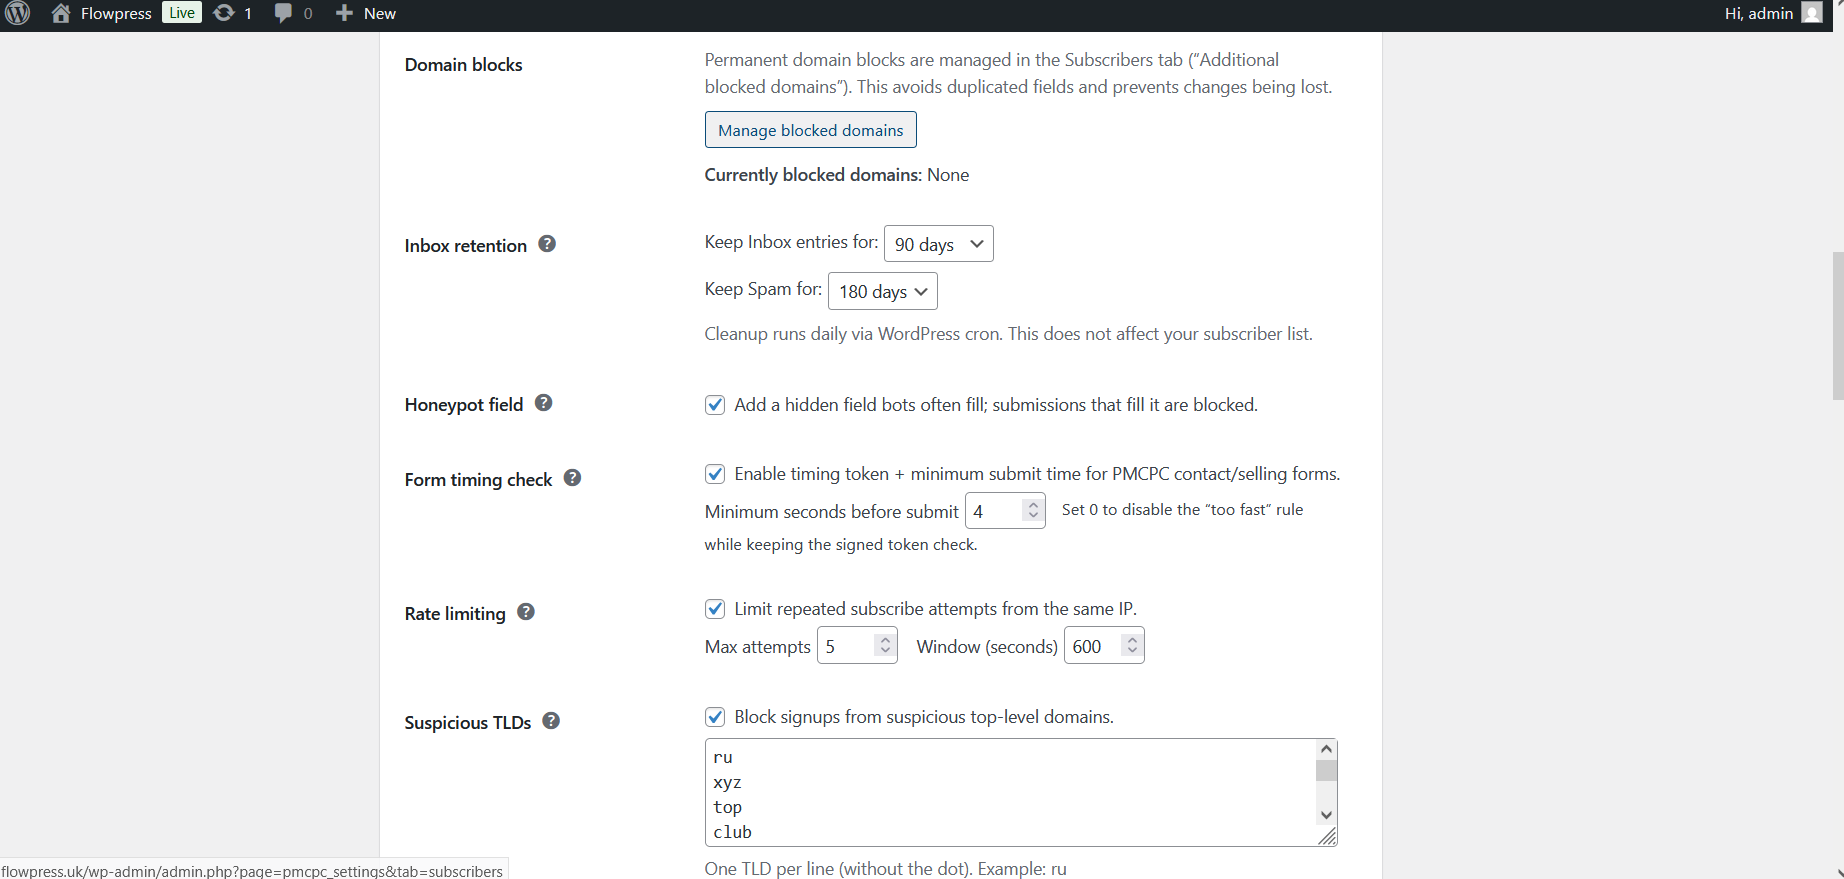1844x879 pixels.
Task: Open the WordPress logo menu
Action: pyautogui.click(x=18, y=13)
